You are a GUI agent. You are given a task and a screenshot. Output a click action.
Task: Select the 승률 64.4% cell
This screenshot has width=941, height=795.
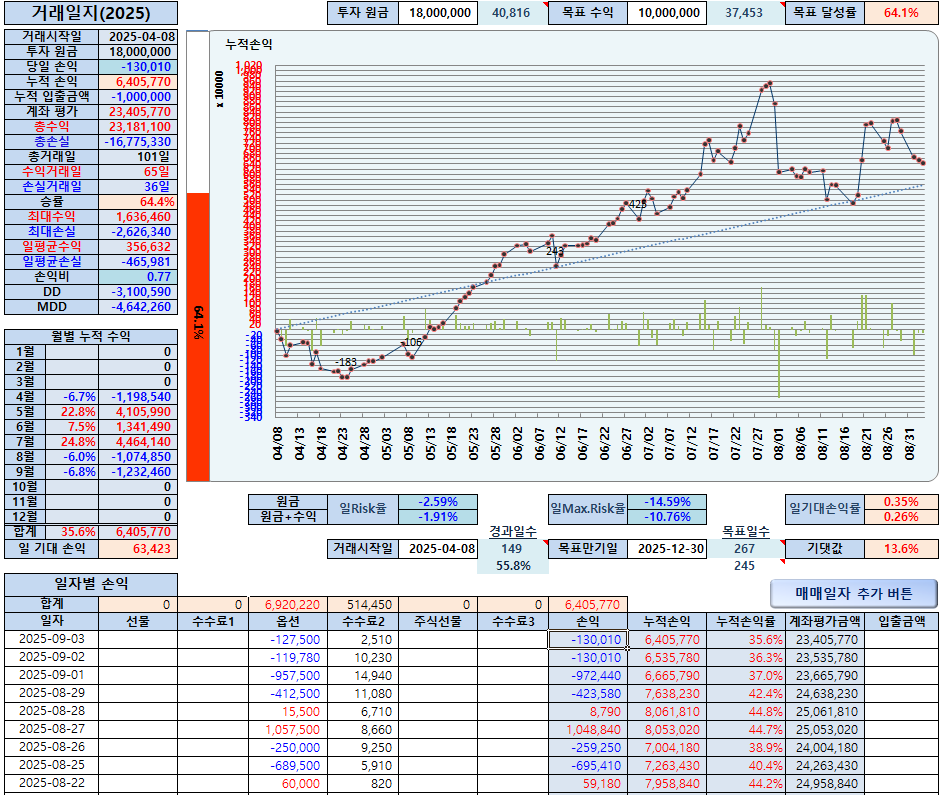pos(138,202)
